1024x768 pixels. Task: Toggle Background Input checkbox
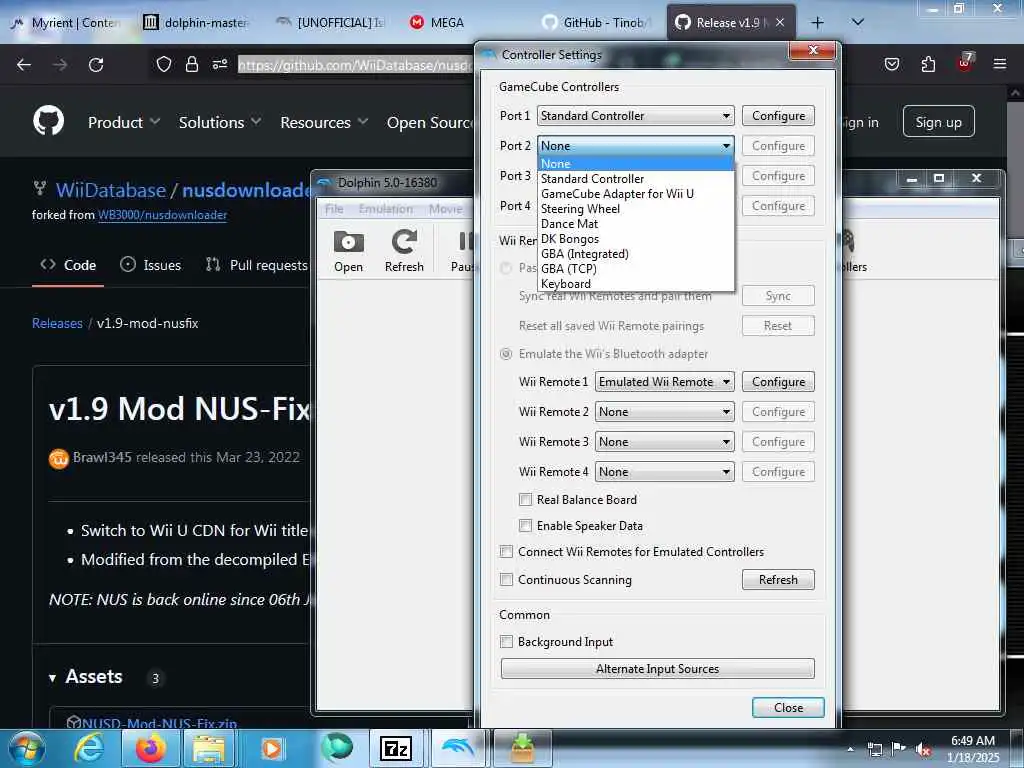click(506, 642)
